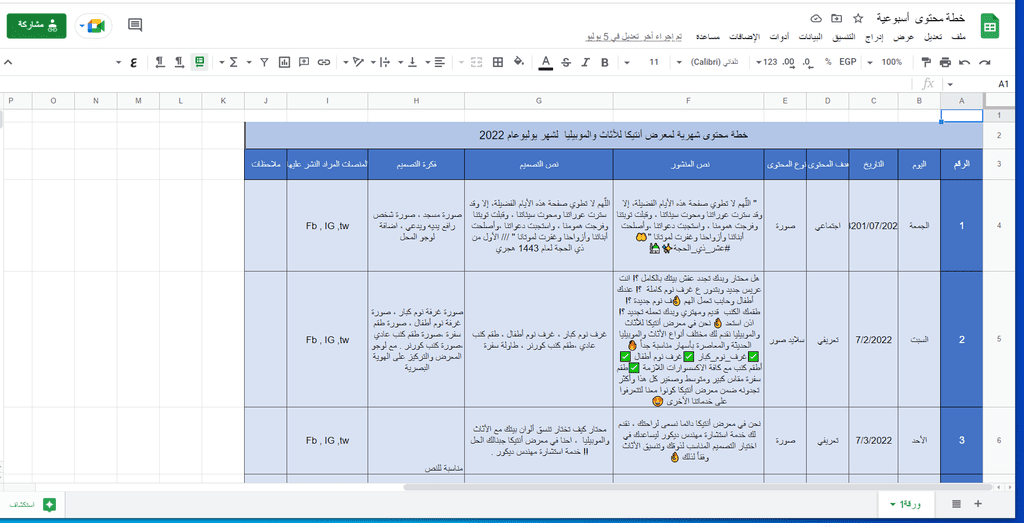The height and width of the screenshot is (523, 1024).
Task: Apply EGP currency format
Action: coord(847,63)
